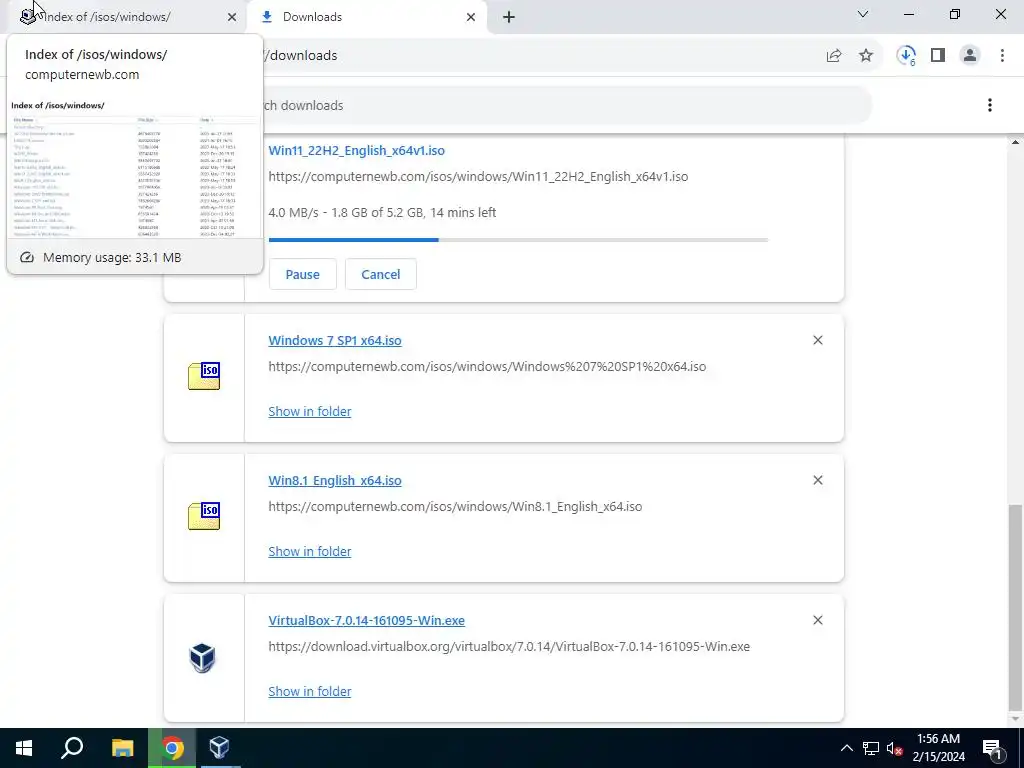Click the downloads page vertical scrollbar thumb
Viewport: 1024px width, 768px height.
[x=1015, y=607]
